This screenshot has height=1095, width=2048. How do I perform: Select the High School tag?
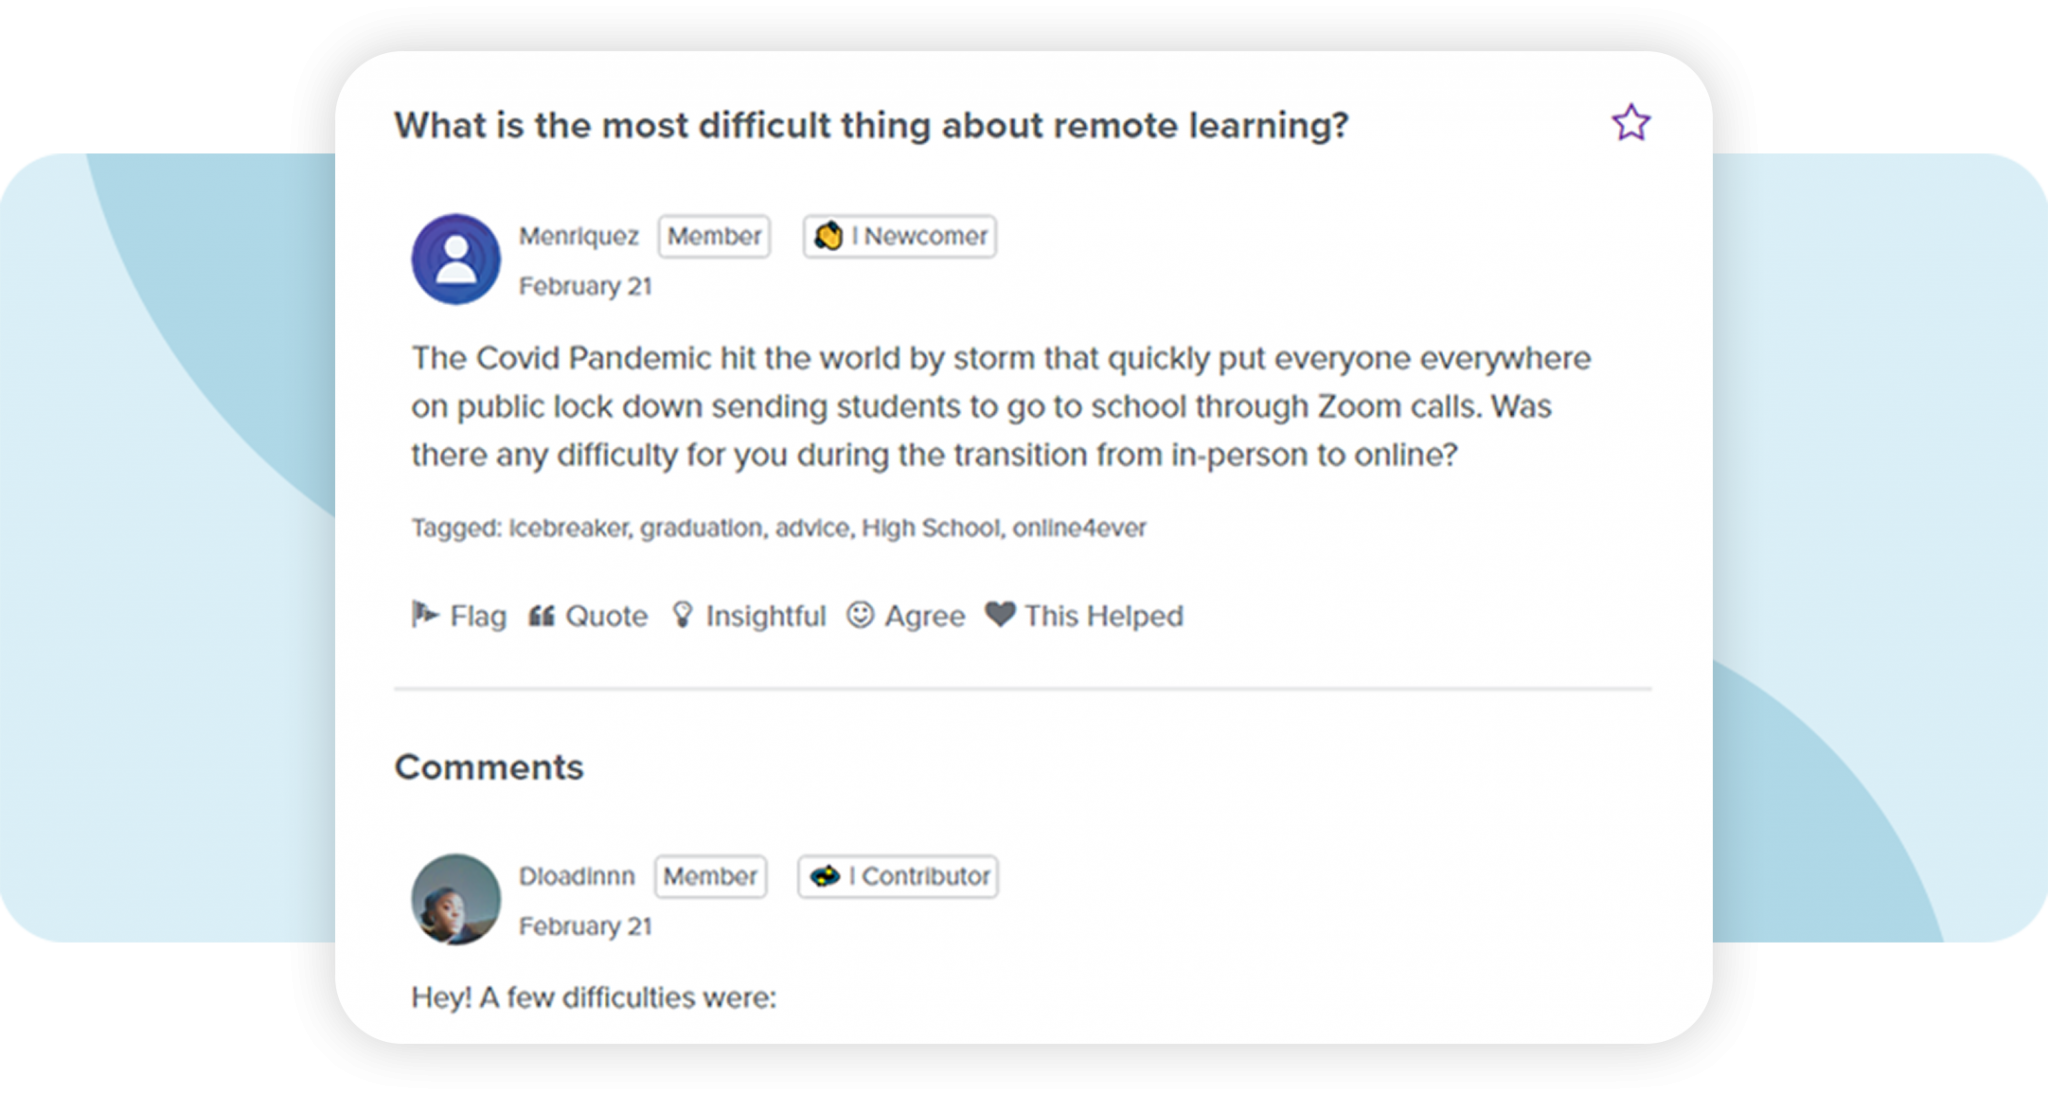point(930,528)
